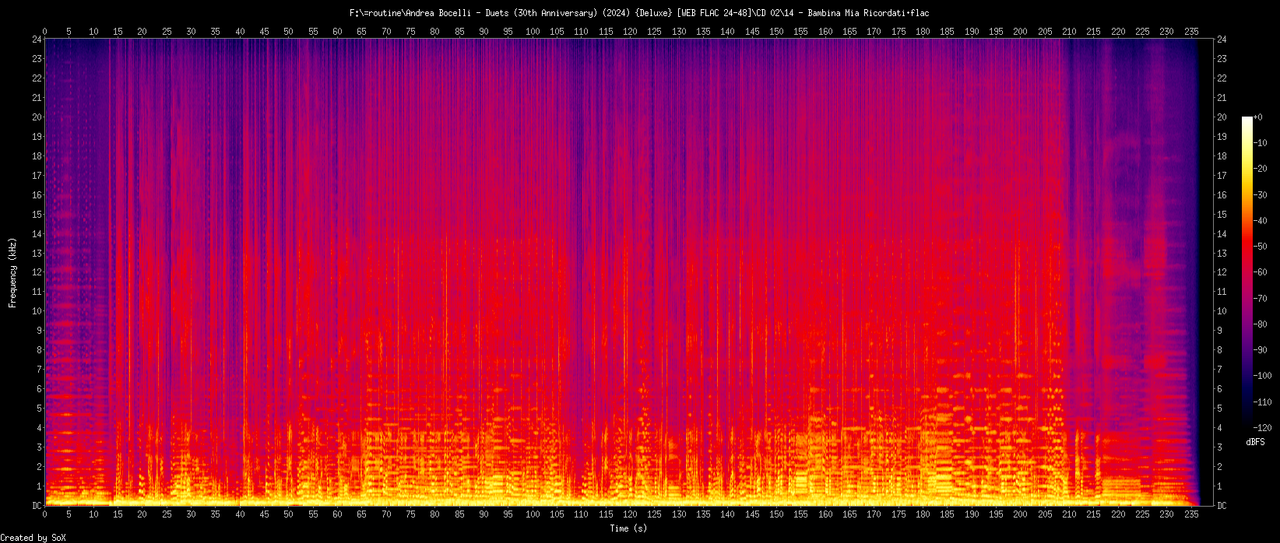This screenshot has width=1280, height=543.
Task: Click the 'DC' label on the left frequency axis
Action: click(35, 506)
